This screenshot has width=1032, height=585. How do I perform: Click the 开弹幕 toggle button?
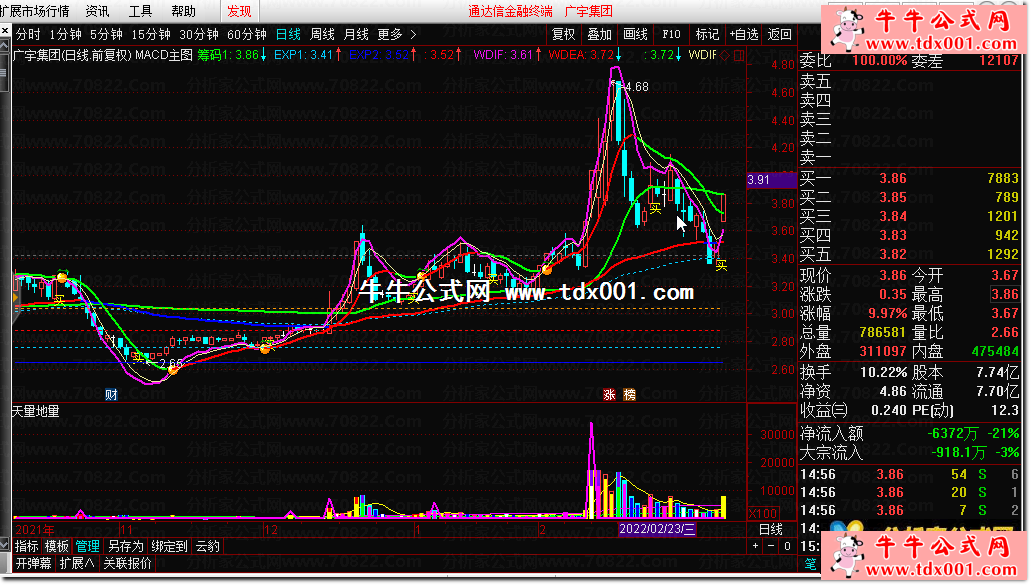34,564
